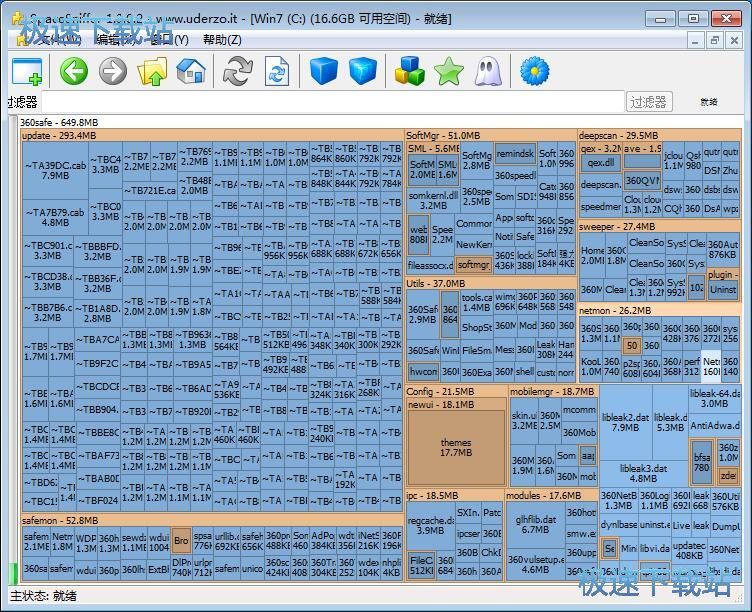This screenshot has width=752, height=612.
Task: Click the green star tag icon
Action: [448, 71]
